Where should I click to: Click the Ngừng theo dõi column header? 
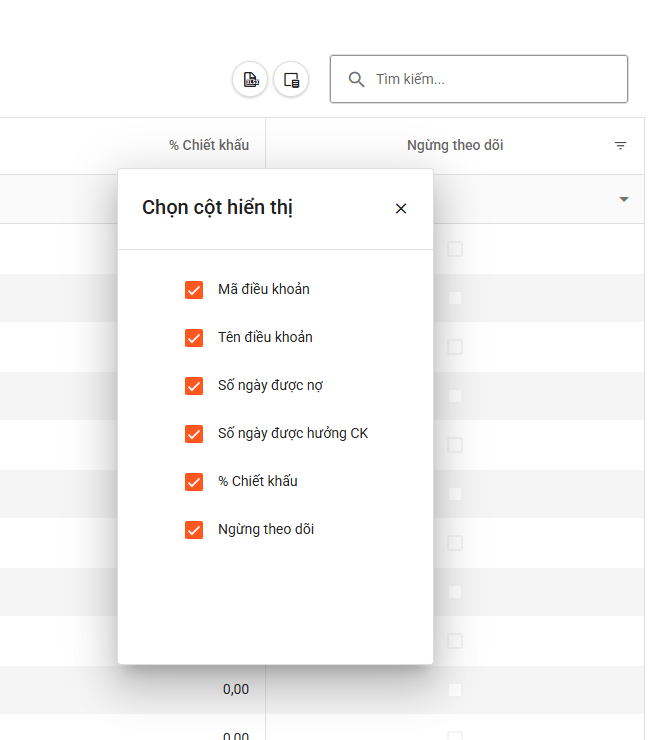pos(455,145)
